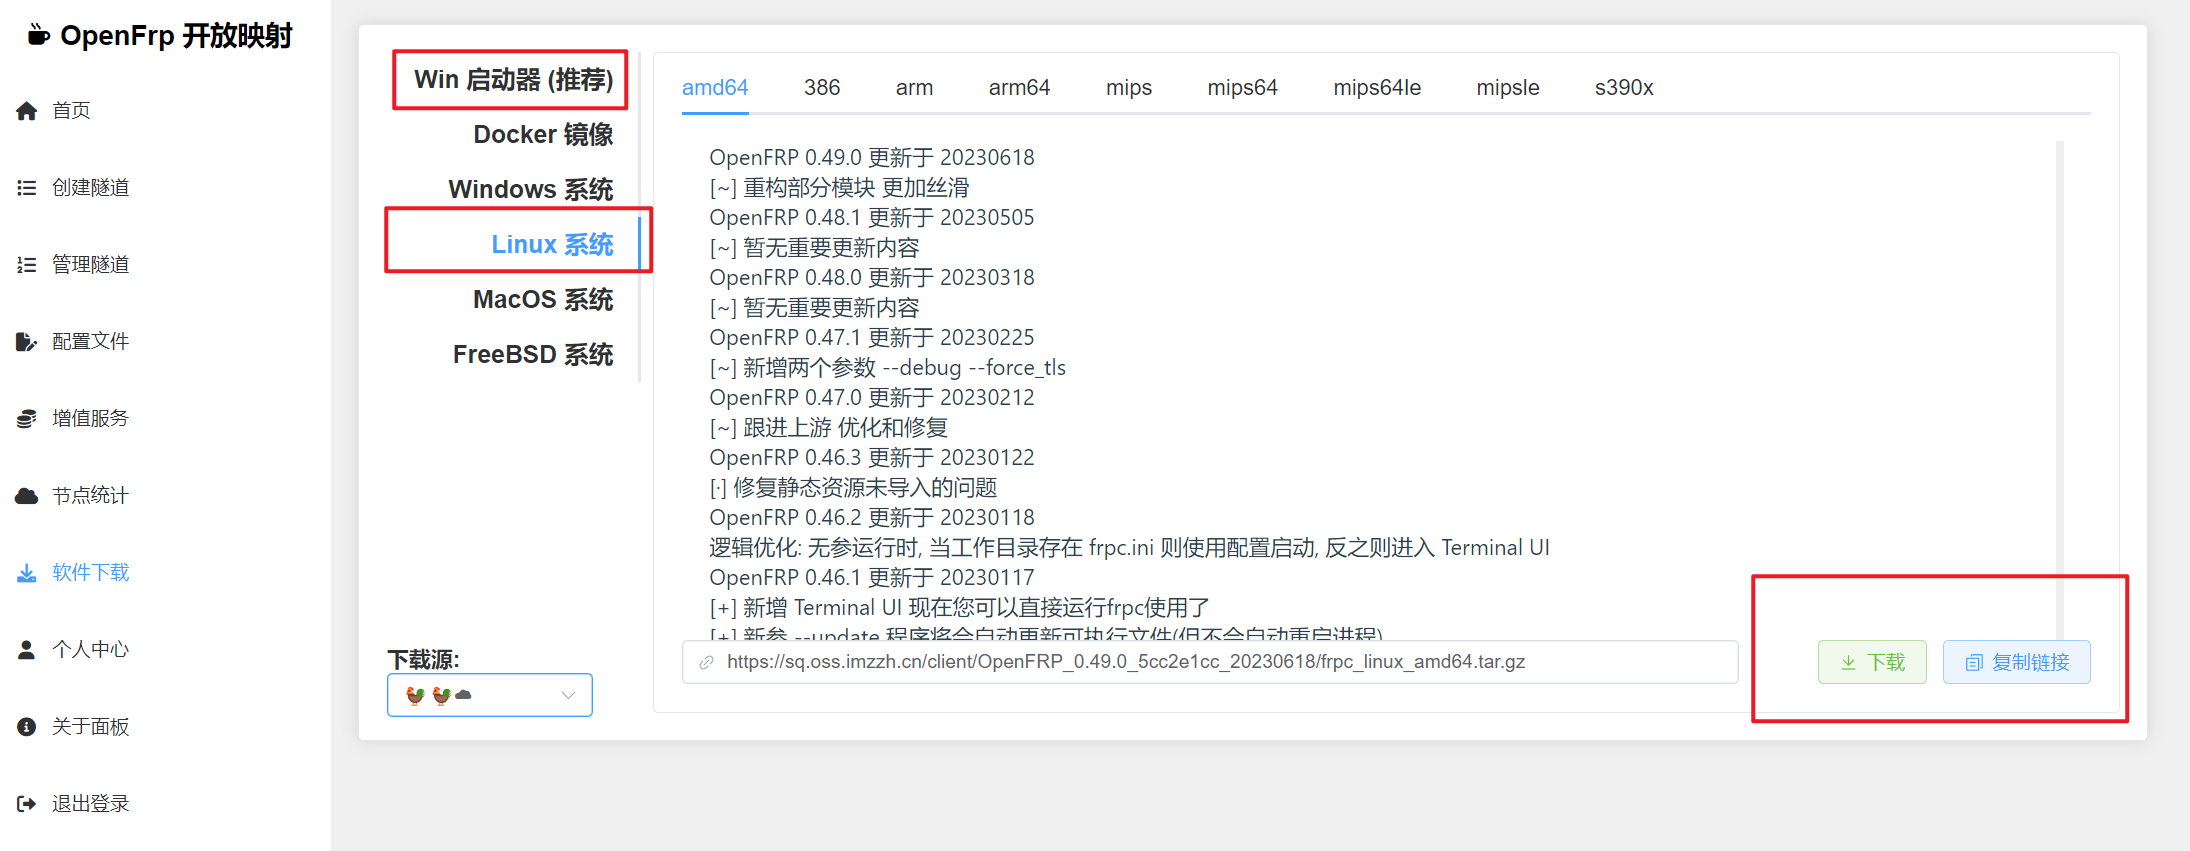The image size is (2190, 851).
Task: Click text 'OpenFRP 0.46.3 更新于 20230122'
Action: [x=872, y=458]
